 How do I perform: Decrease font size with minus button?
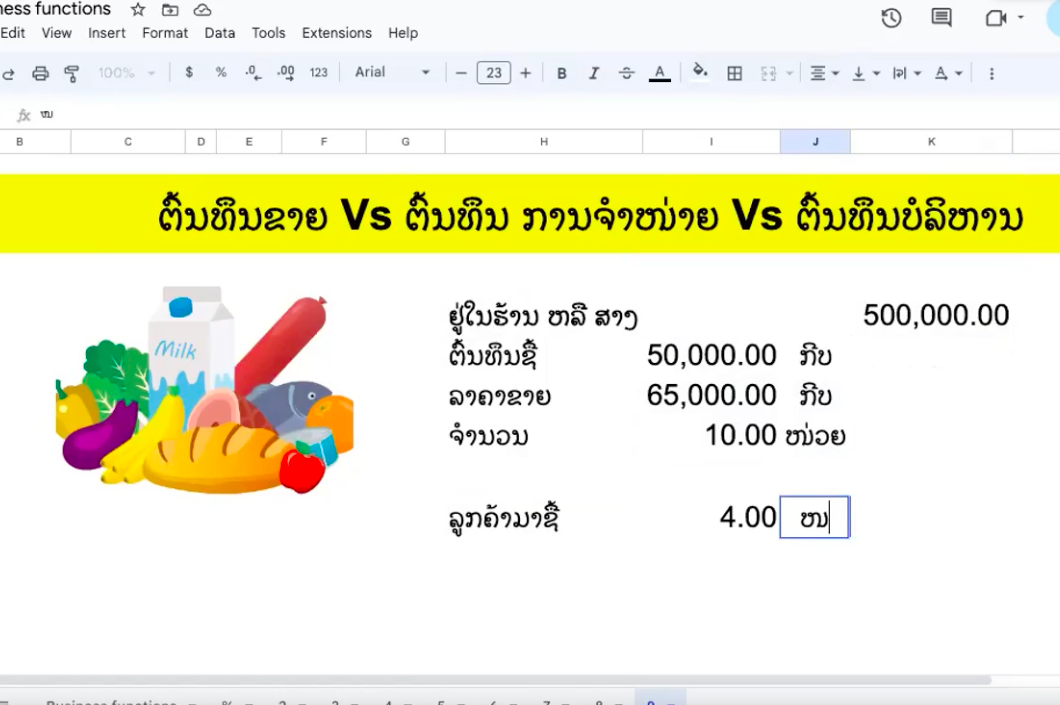[x=461, y=73]
